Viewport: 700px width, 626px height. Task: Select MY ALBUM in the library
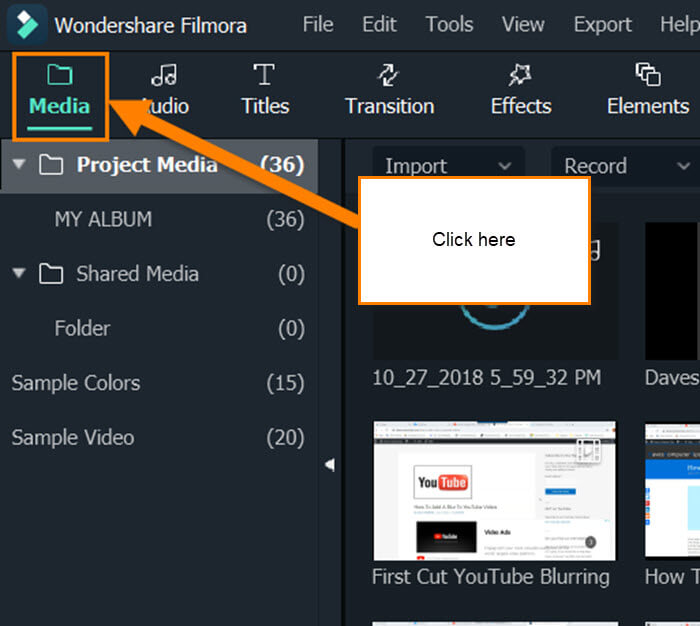click(159, 219)
